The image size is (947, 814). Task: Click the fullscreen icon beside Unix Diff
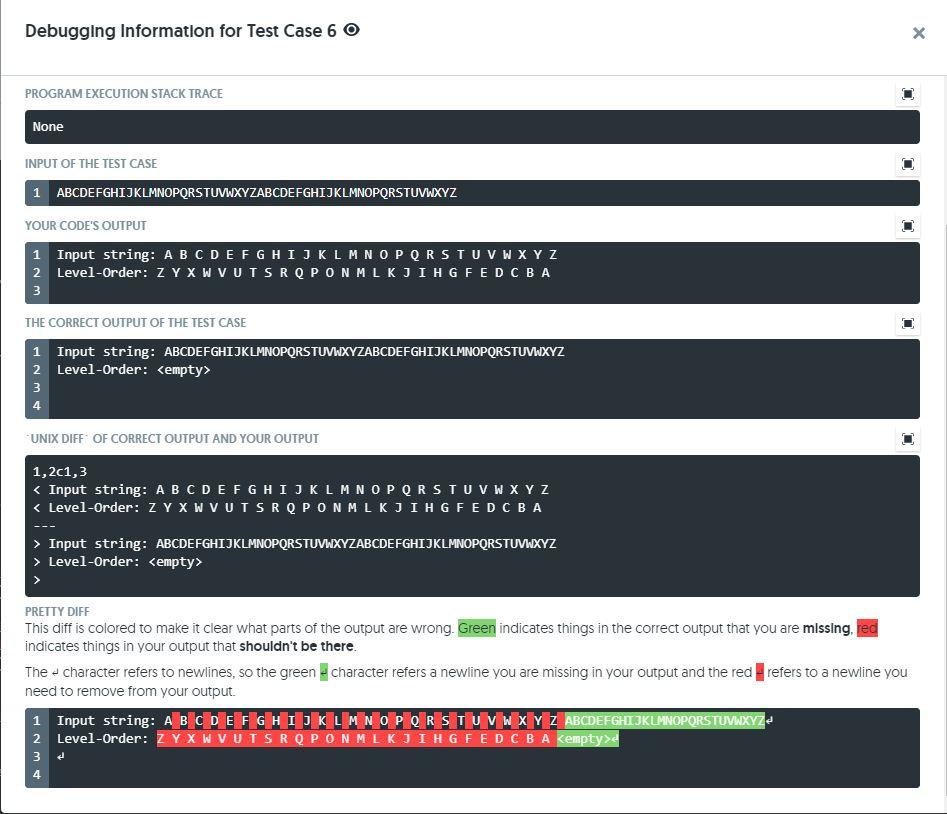coord(907,438)
